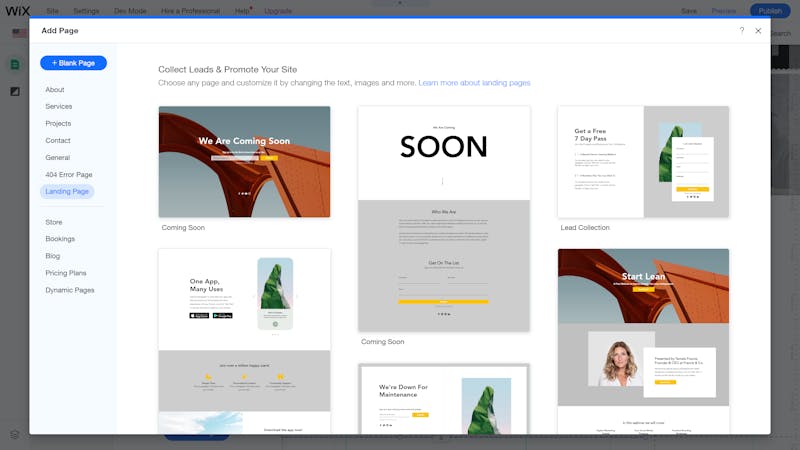Click the + Blank Page button
Viewport: 800px width, 450px height.
click(73, 63)
